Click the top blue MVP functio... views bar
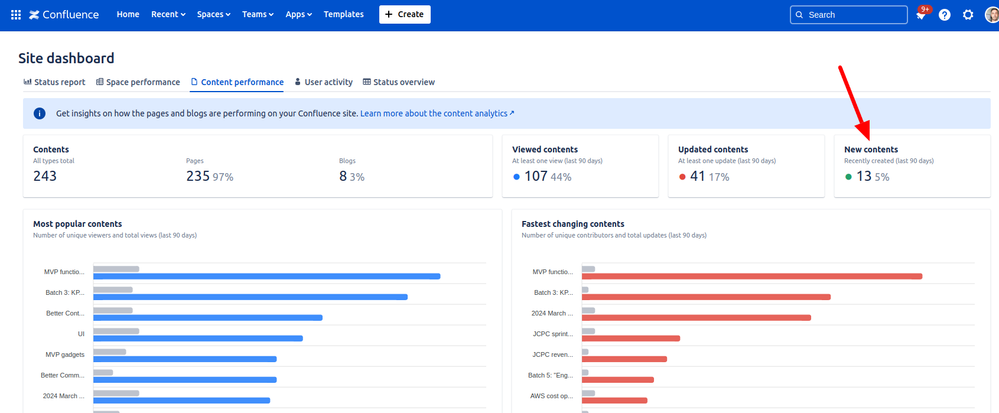The height and width of the screenshot is (413, 999). pyautogui.click(x=266, y=276)
